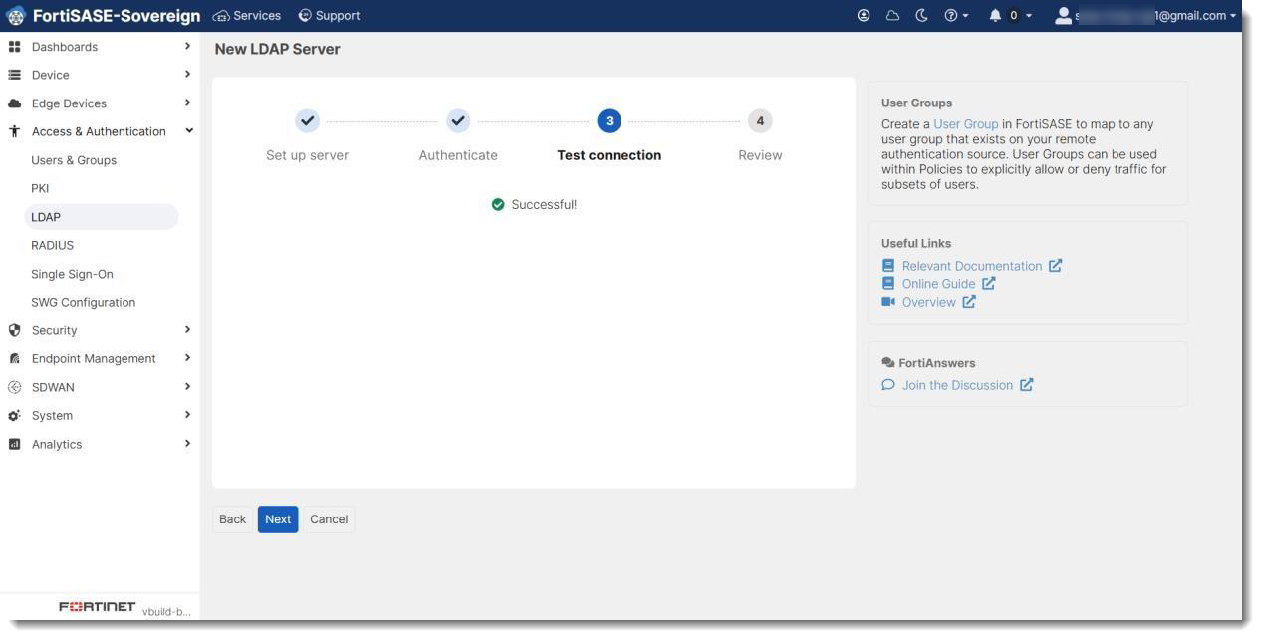Open the notifications bell dropdown
Image resolution: width=1261 pixels, height=639 pixels.
tap(1010, 16)
